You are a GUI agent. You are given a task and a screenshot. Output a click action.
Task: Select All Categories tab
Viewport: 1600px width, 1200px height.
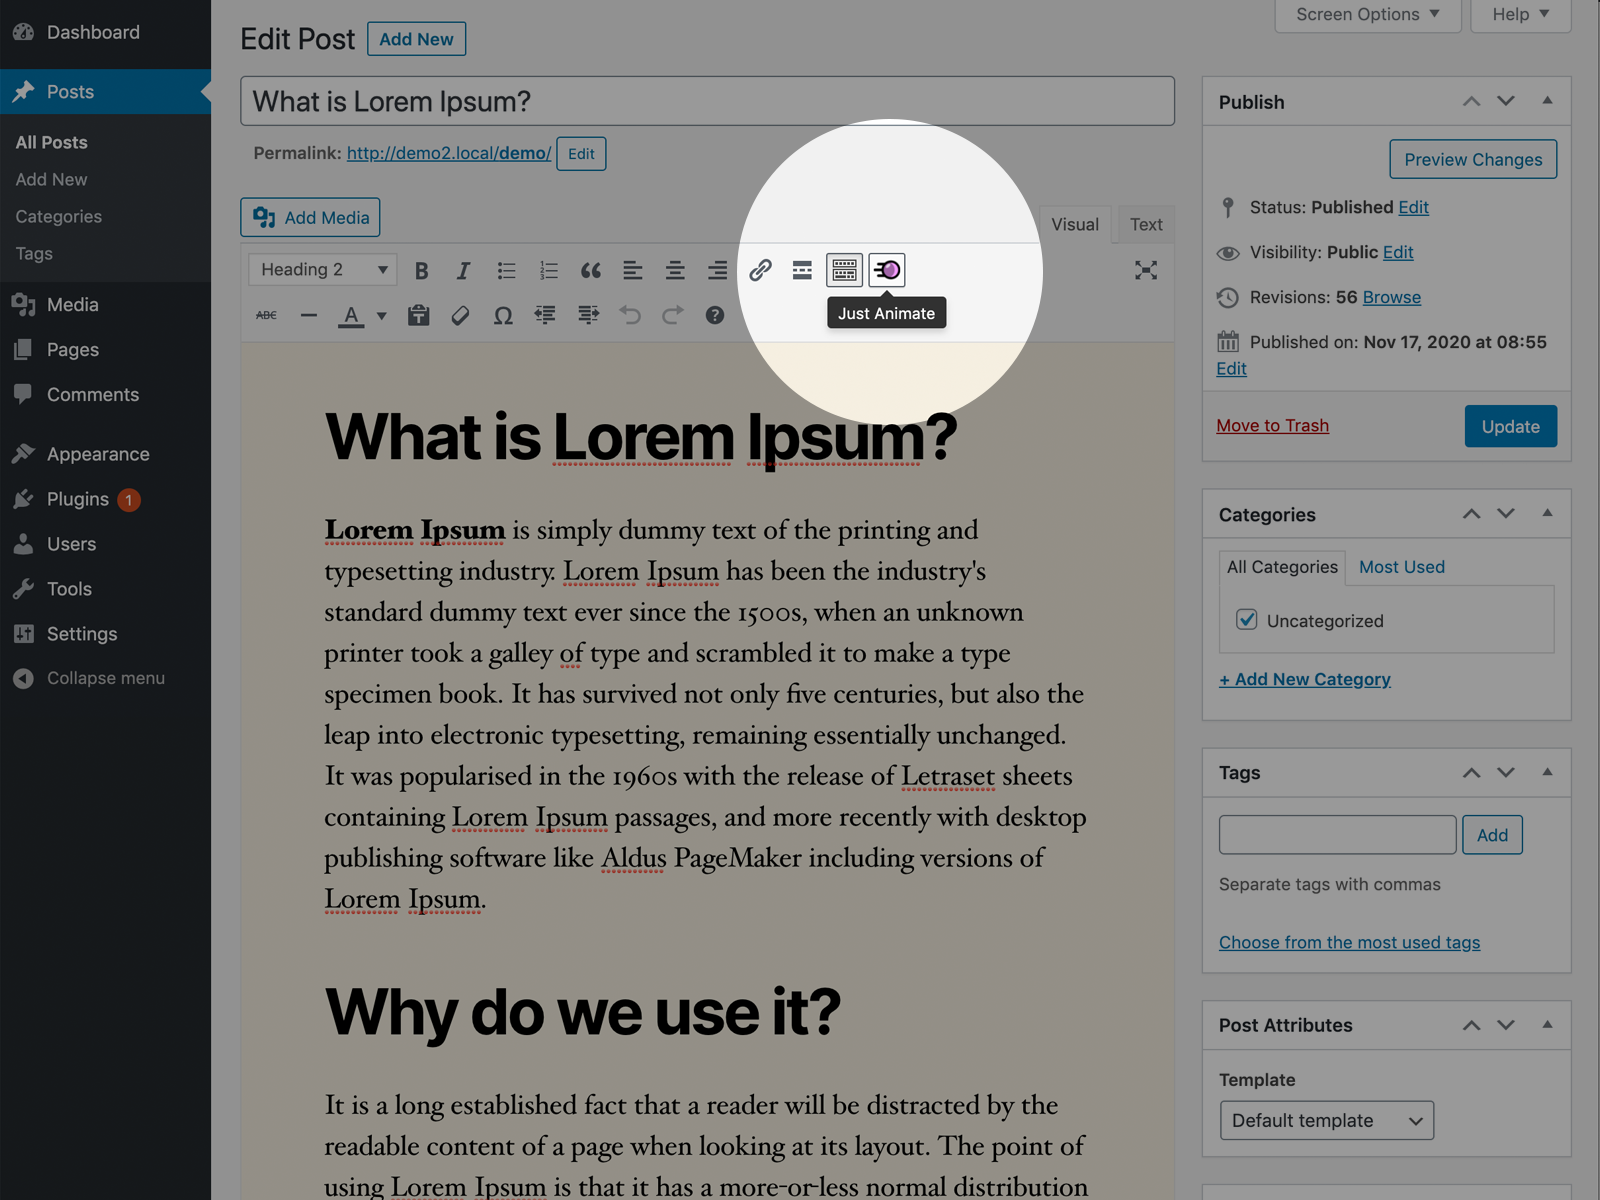[1282, 567]
